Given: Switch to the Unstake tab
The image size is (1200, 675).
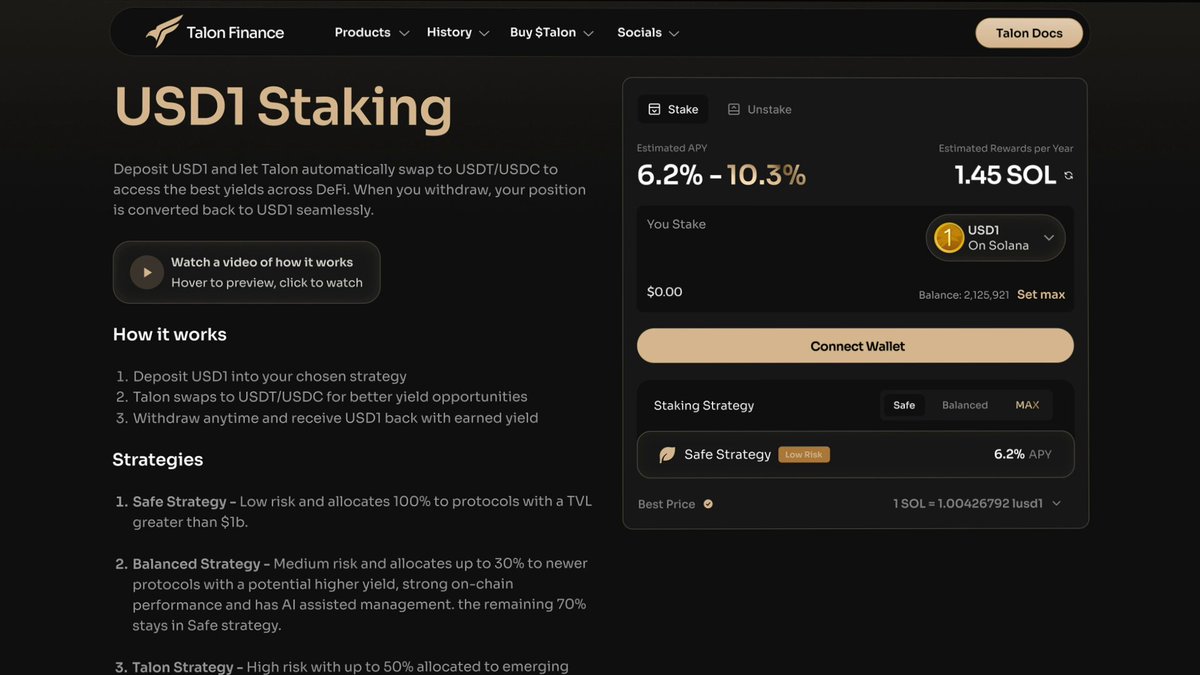Looking at the screenshot, I should pos(759,109).
